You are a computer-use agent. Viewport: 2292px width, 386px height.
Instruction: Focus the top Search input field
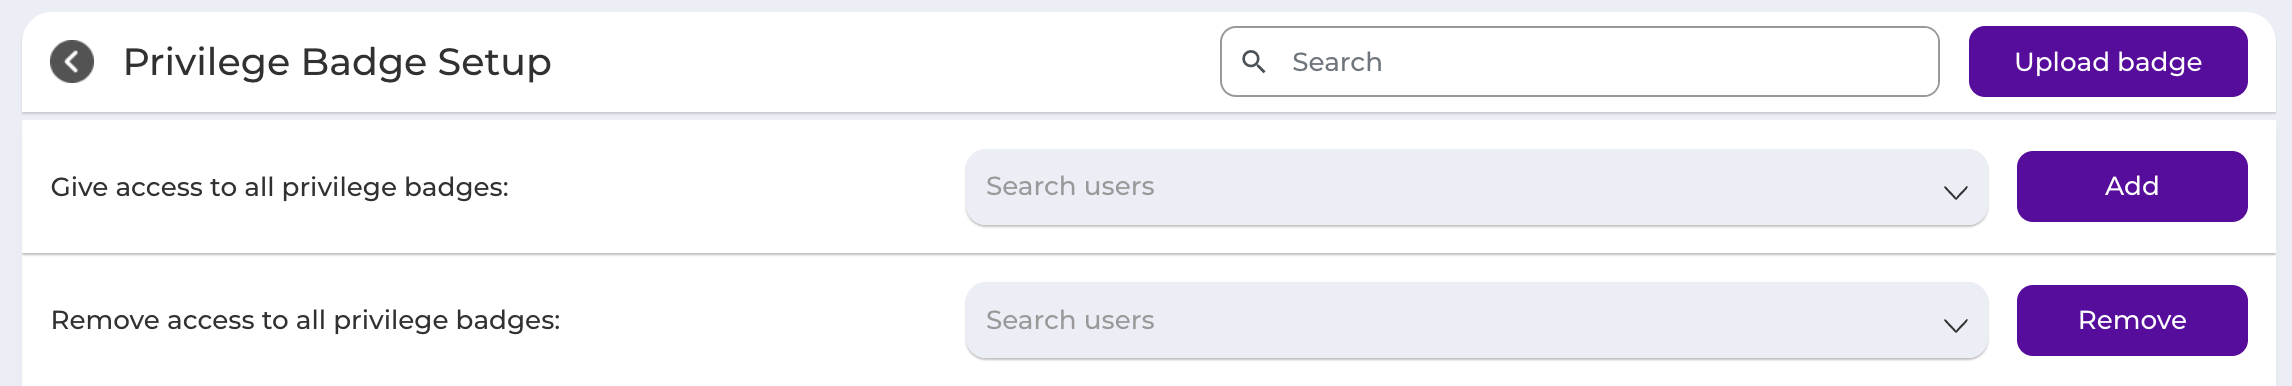[1579, 62]
